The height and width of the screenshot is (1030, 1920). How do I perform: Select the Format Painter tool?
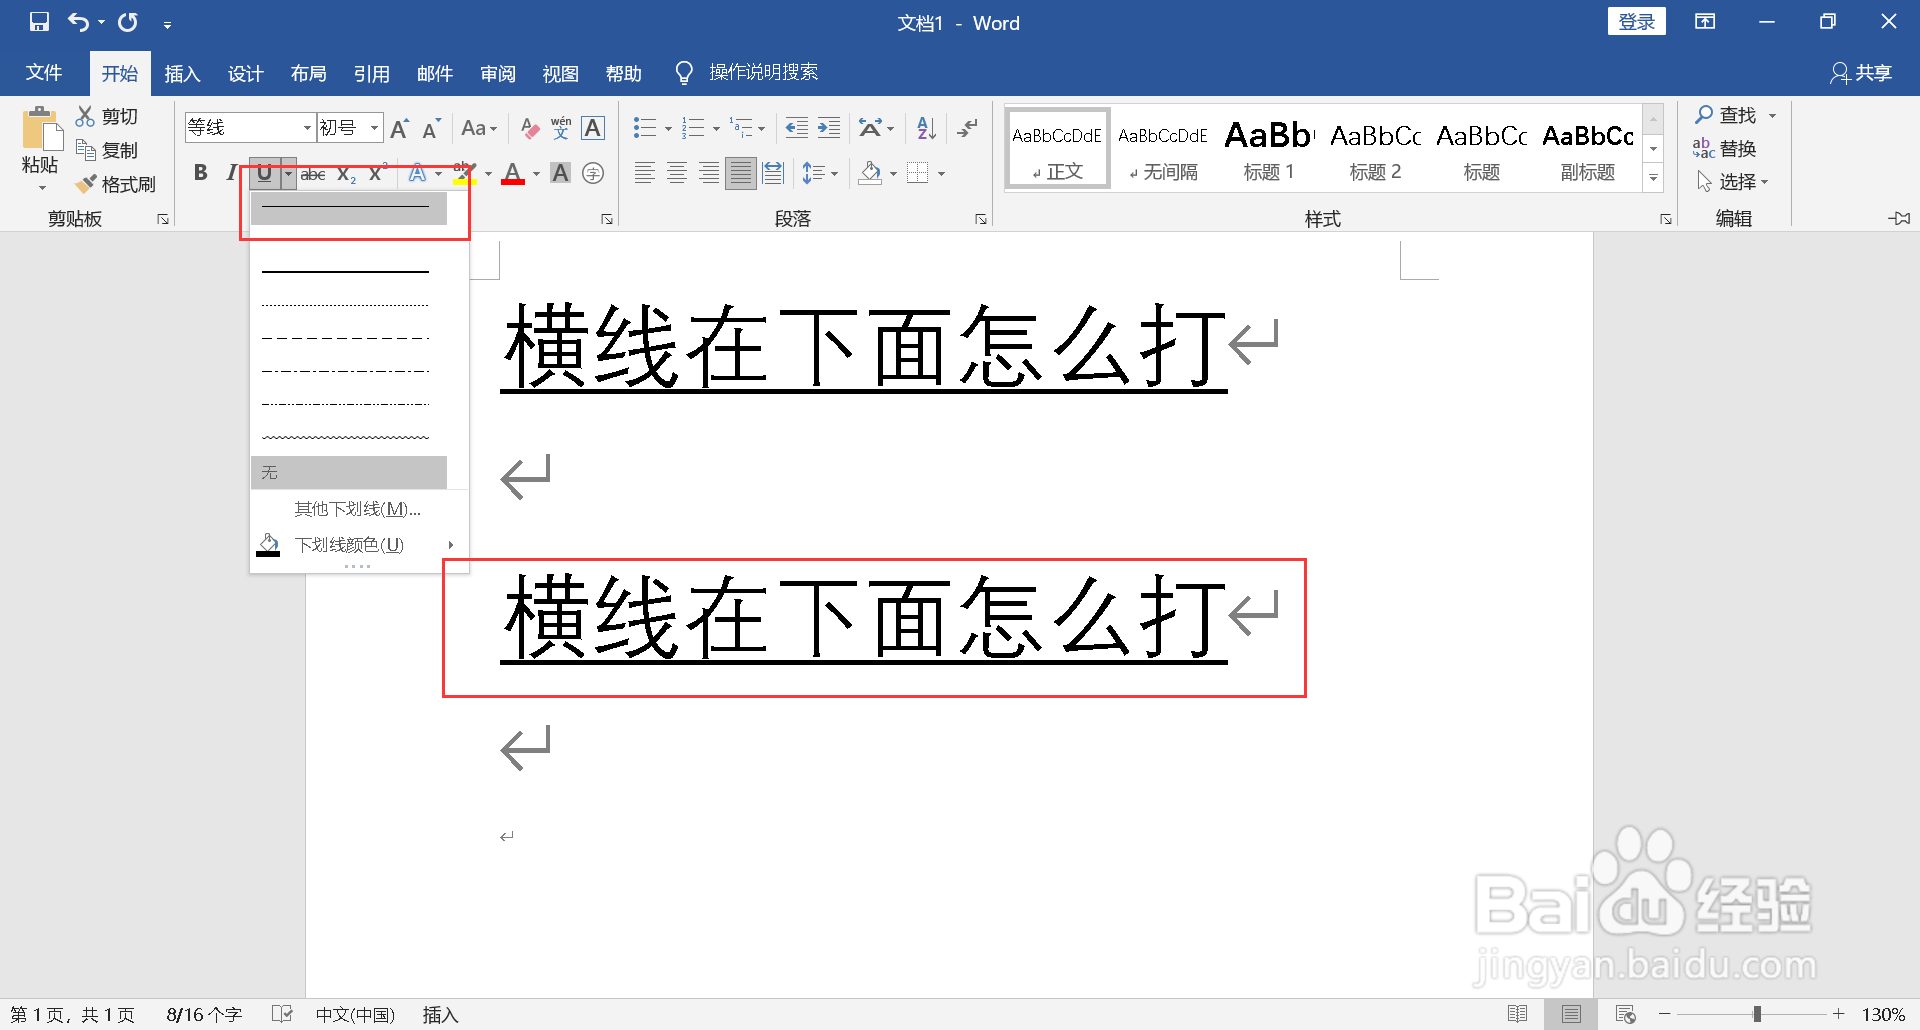(x=116, y=184)
